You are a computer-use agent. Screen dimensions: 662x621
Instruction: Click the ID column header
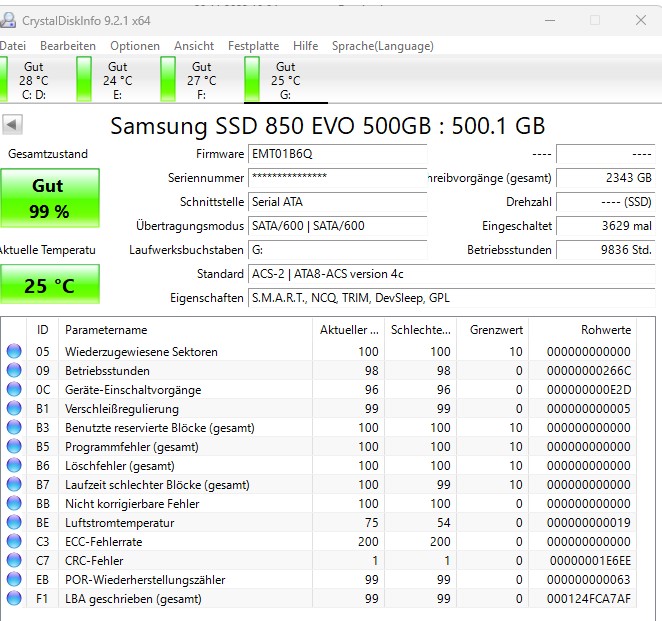click(43, 330)
